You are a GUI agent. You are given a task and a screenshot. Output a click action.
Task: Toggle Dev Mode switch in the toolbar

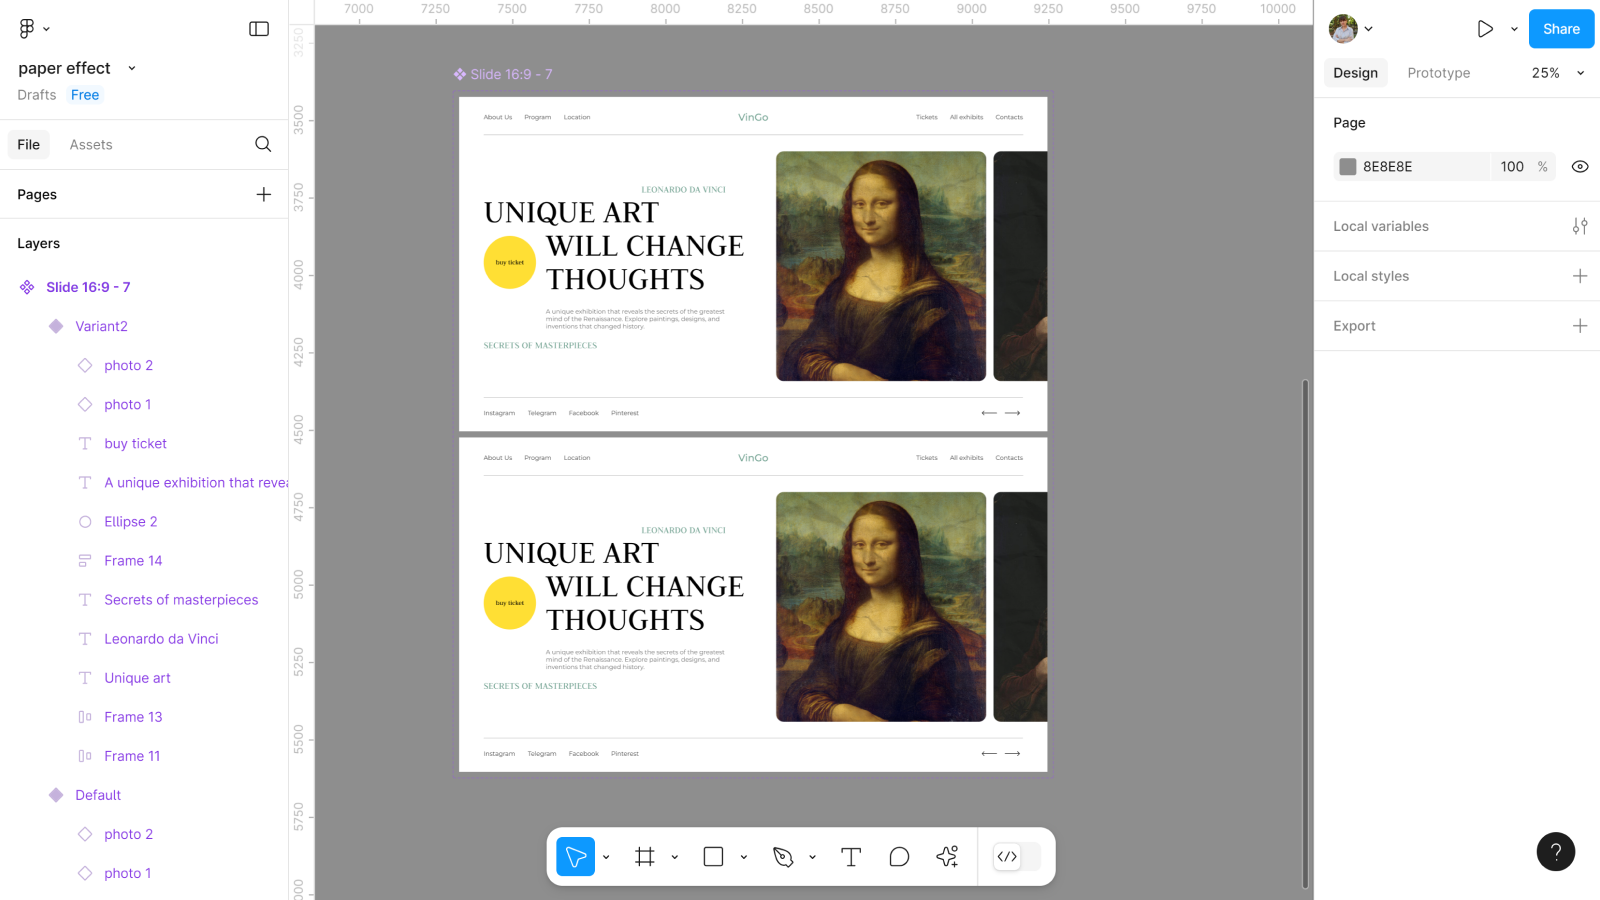[x=1017, y=857]
